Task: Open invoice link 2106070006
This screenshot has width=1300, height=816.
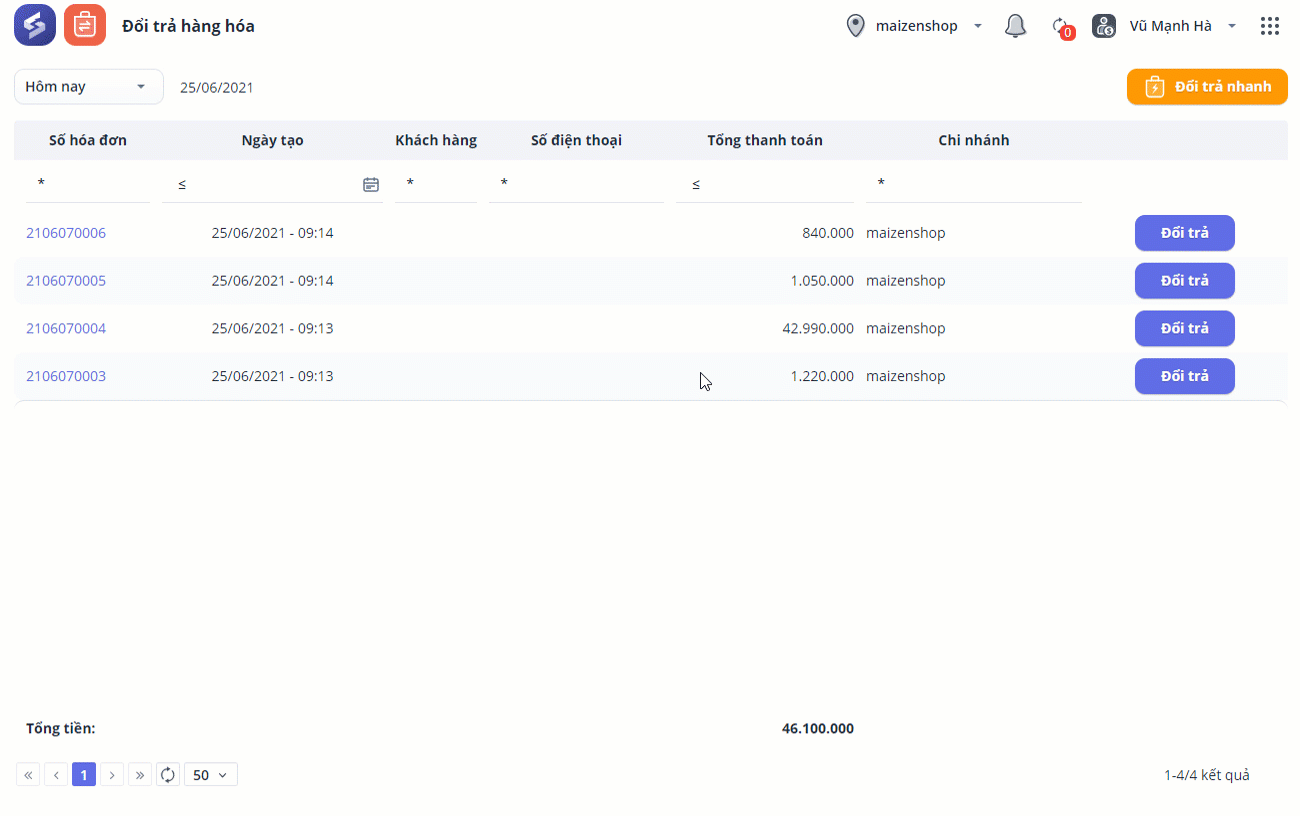Action: (x=66, y=233)
